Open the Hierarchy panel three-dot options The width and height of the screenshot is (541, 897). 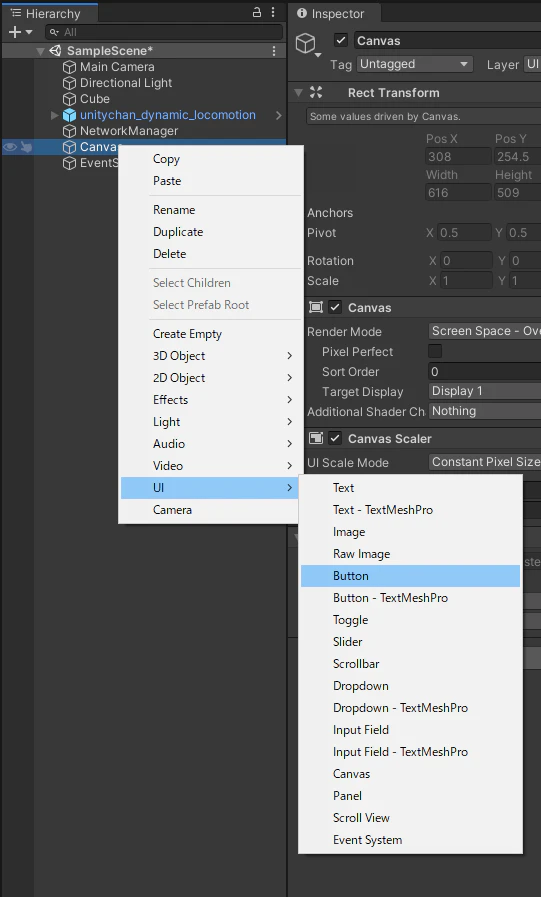(273, 13)
